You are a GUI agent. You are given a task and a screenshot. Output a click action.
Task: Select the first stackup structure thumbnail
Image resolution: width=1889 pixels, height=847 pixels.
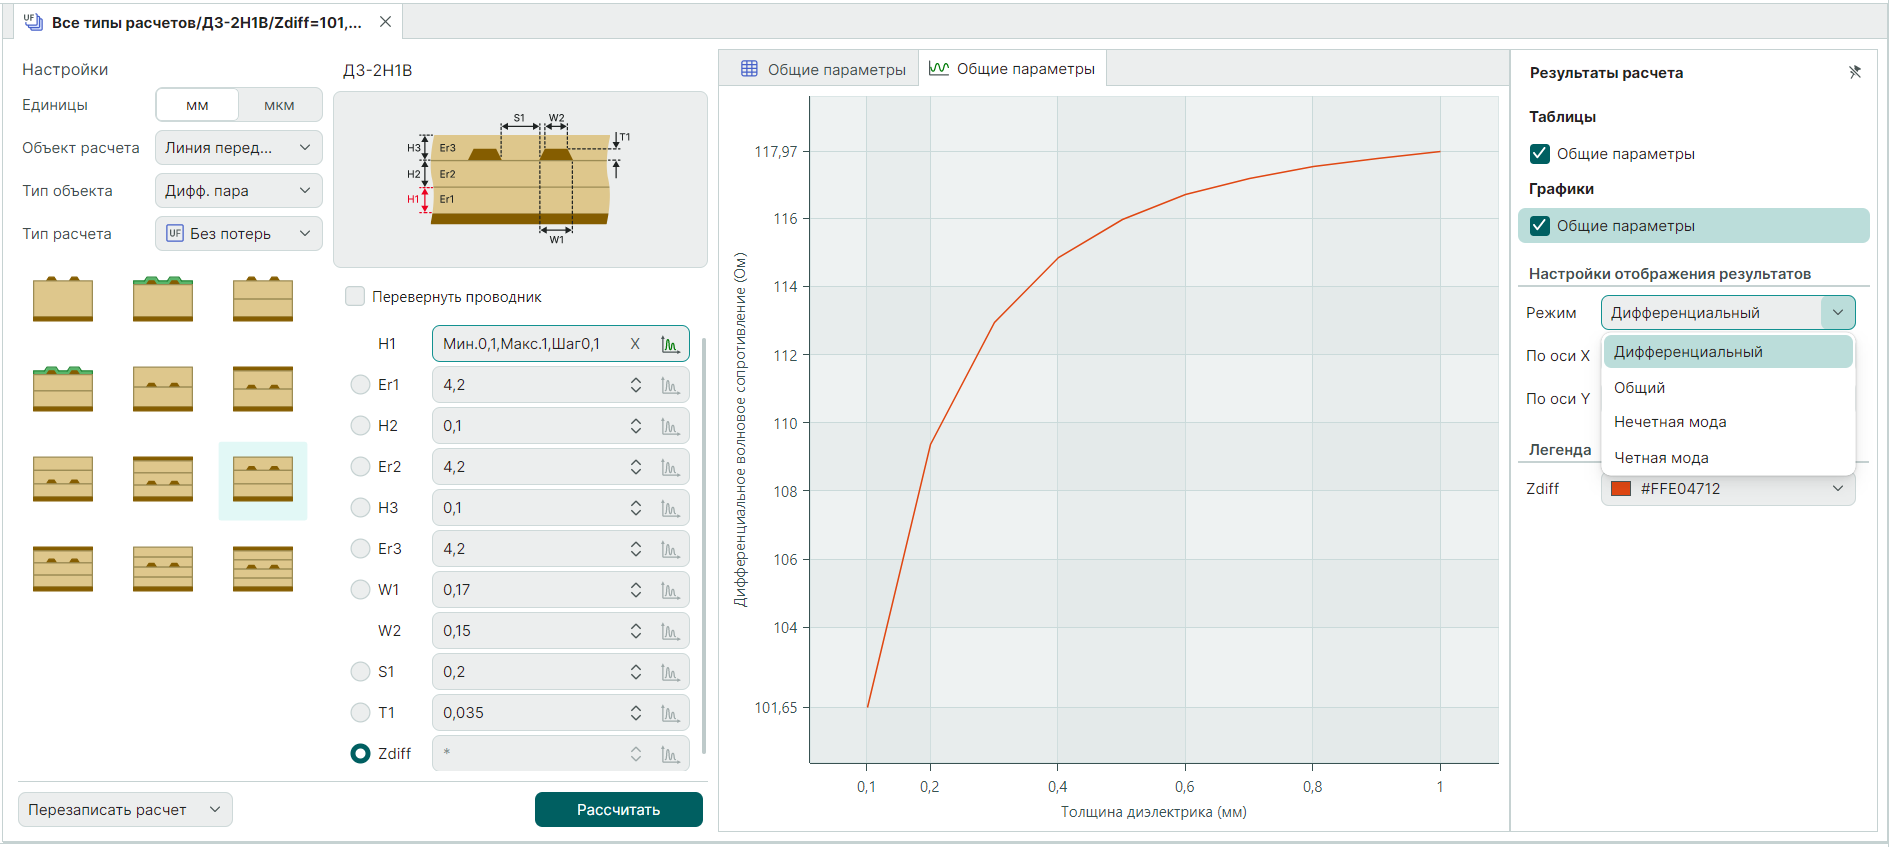click(x=63, y=299)
